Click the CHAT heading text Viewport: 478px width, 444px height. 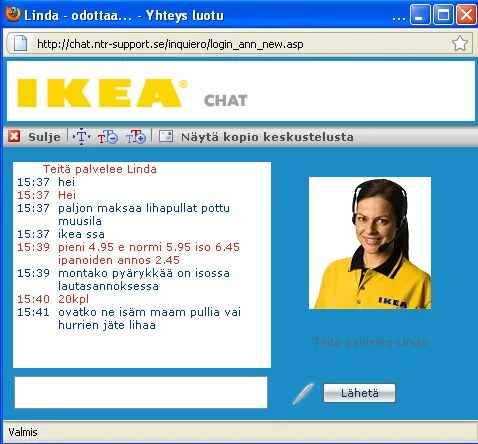(x=226, y=100)
